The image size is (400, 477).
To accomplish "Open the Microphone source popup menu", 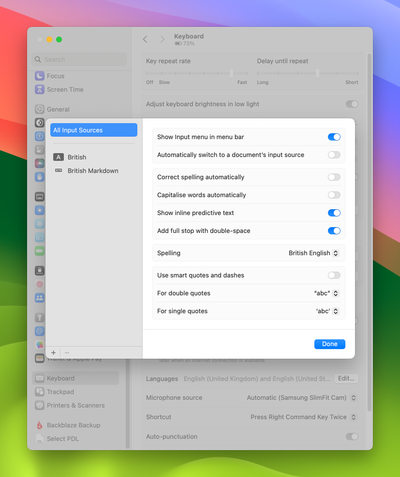I will pos(301,398).
